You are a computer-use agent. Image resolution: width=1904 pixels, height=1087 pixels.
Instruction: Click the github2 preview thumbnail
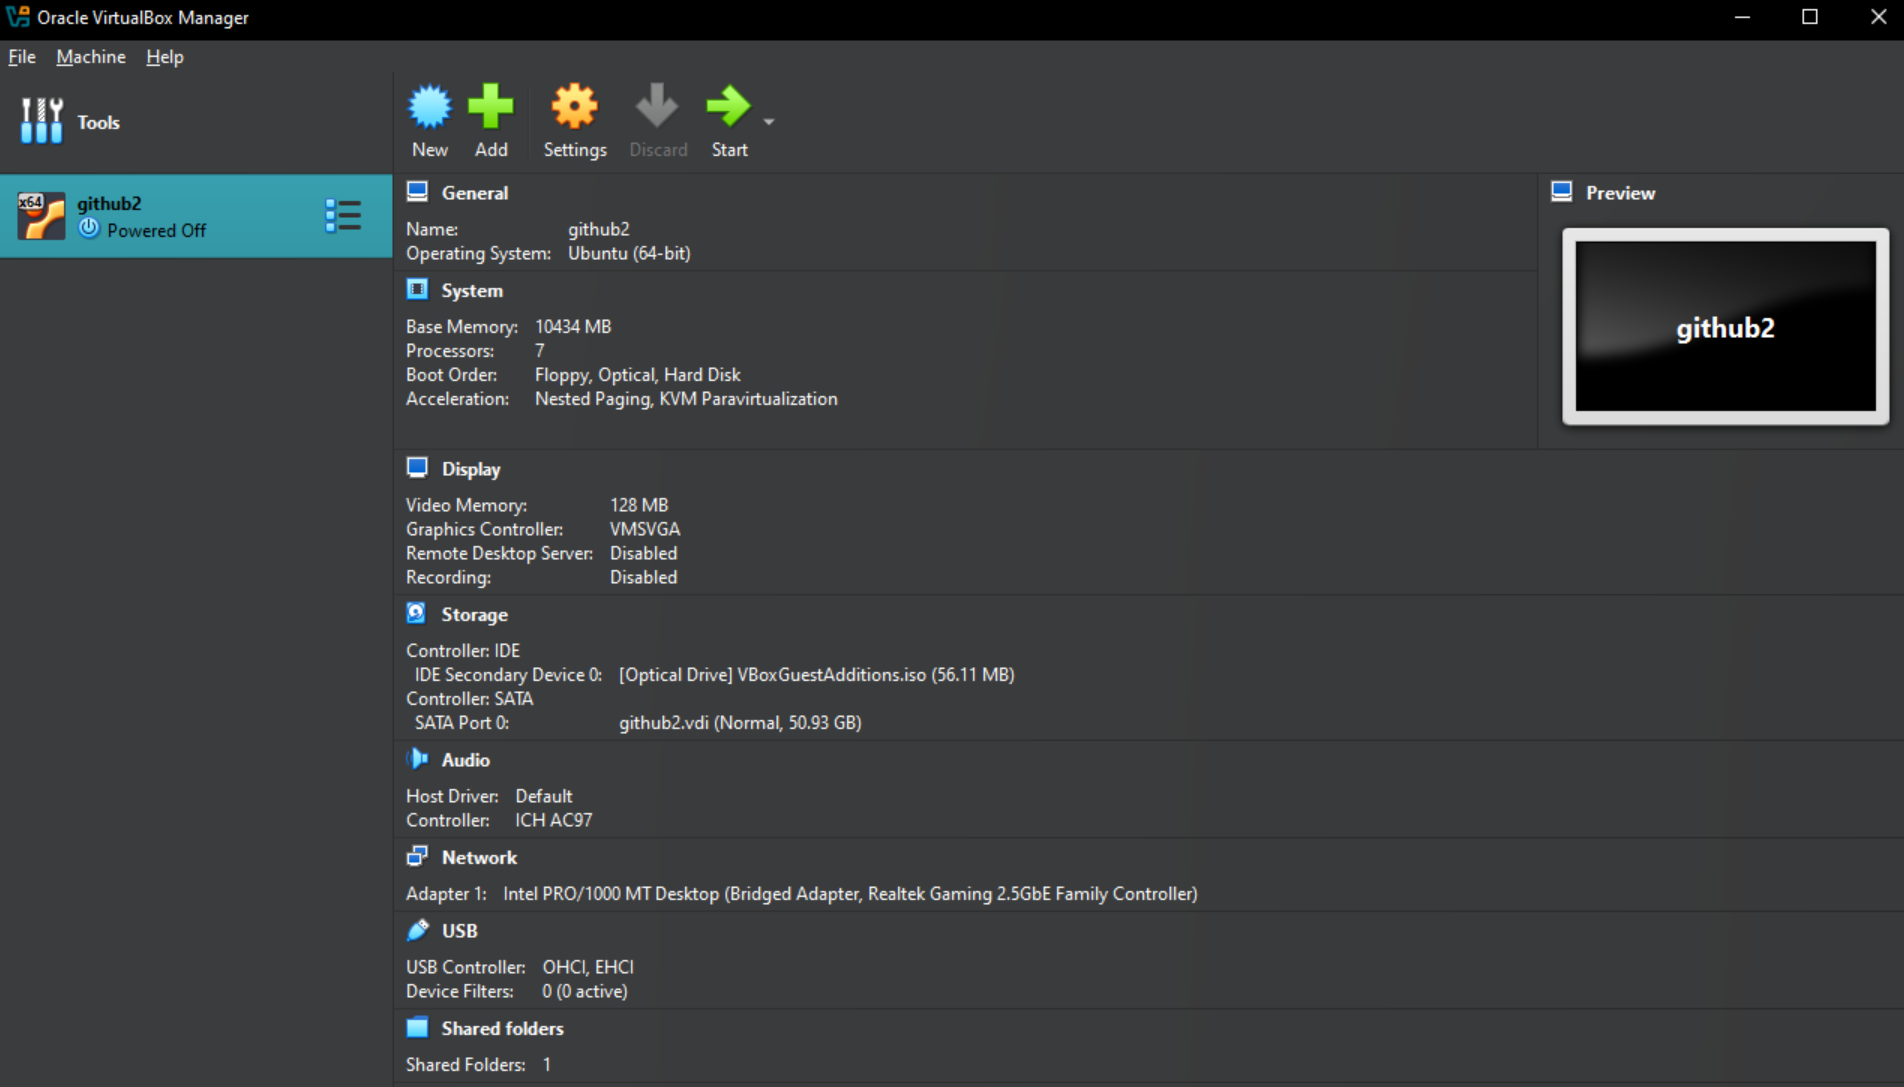pyautogui.click(x=1724, y=327)
